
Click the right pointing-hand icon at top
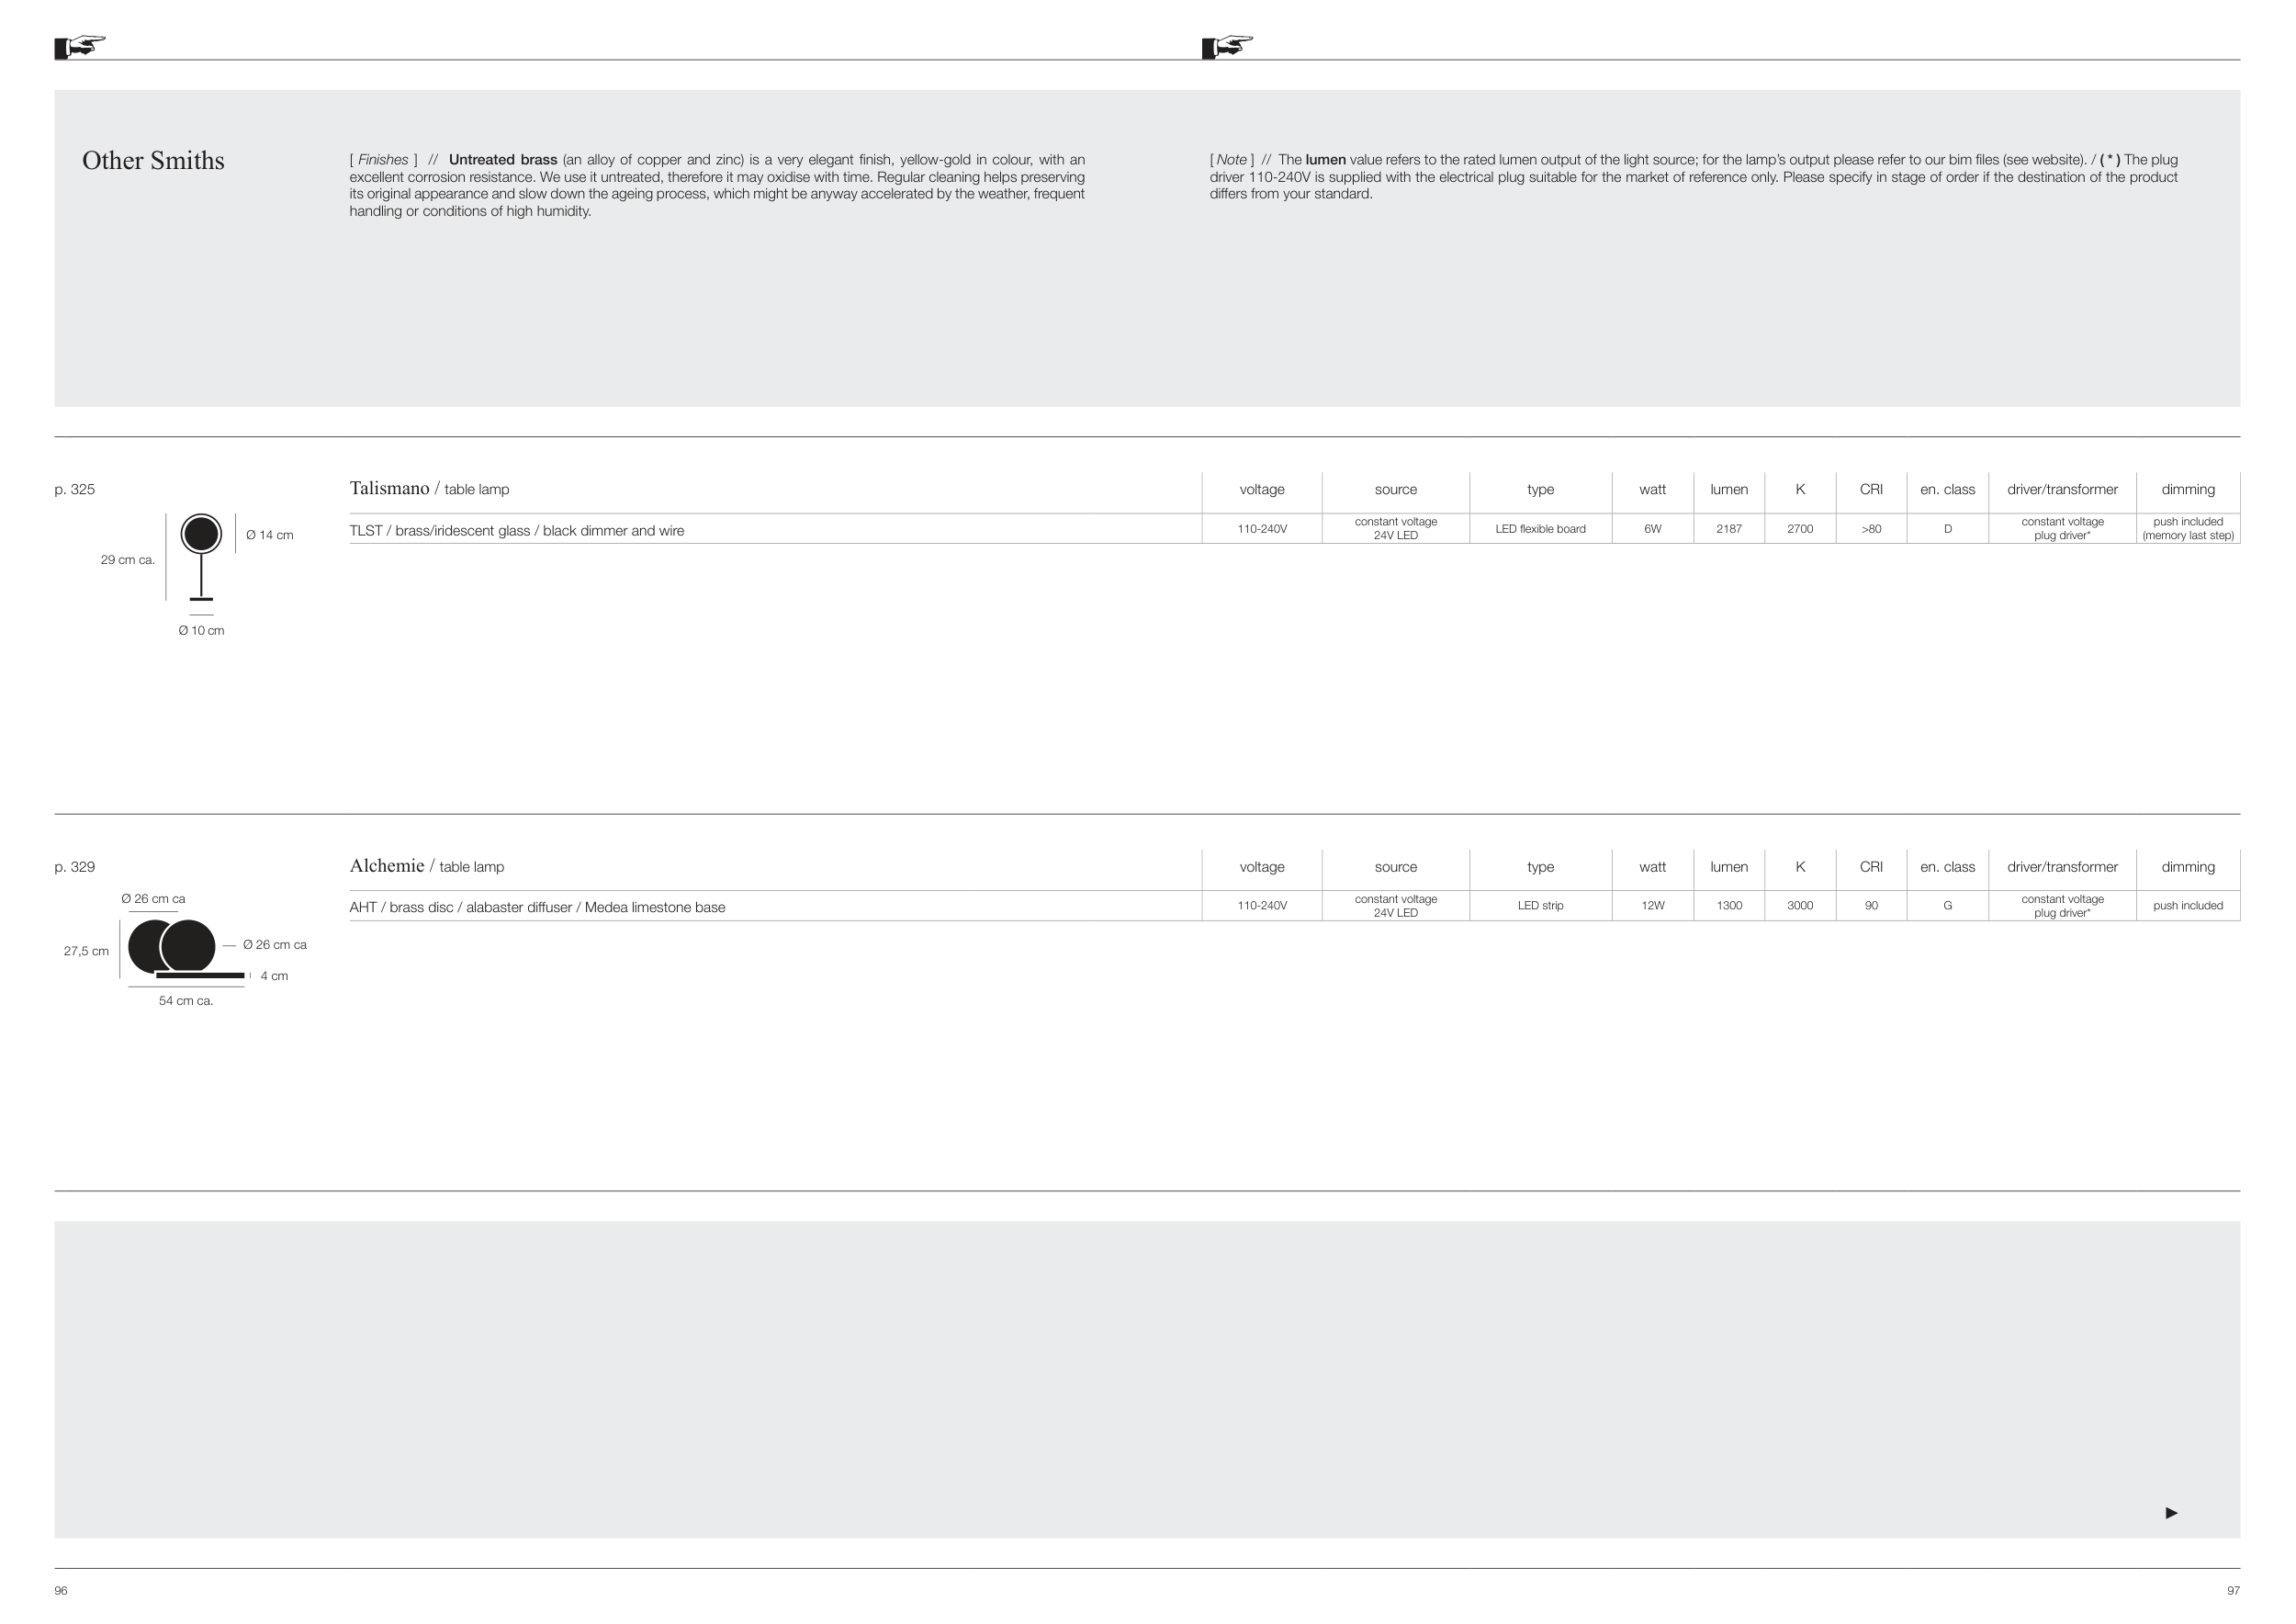point(1227,46)
